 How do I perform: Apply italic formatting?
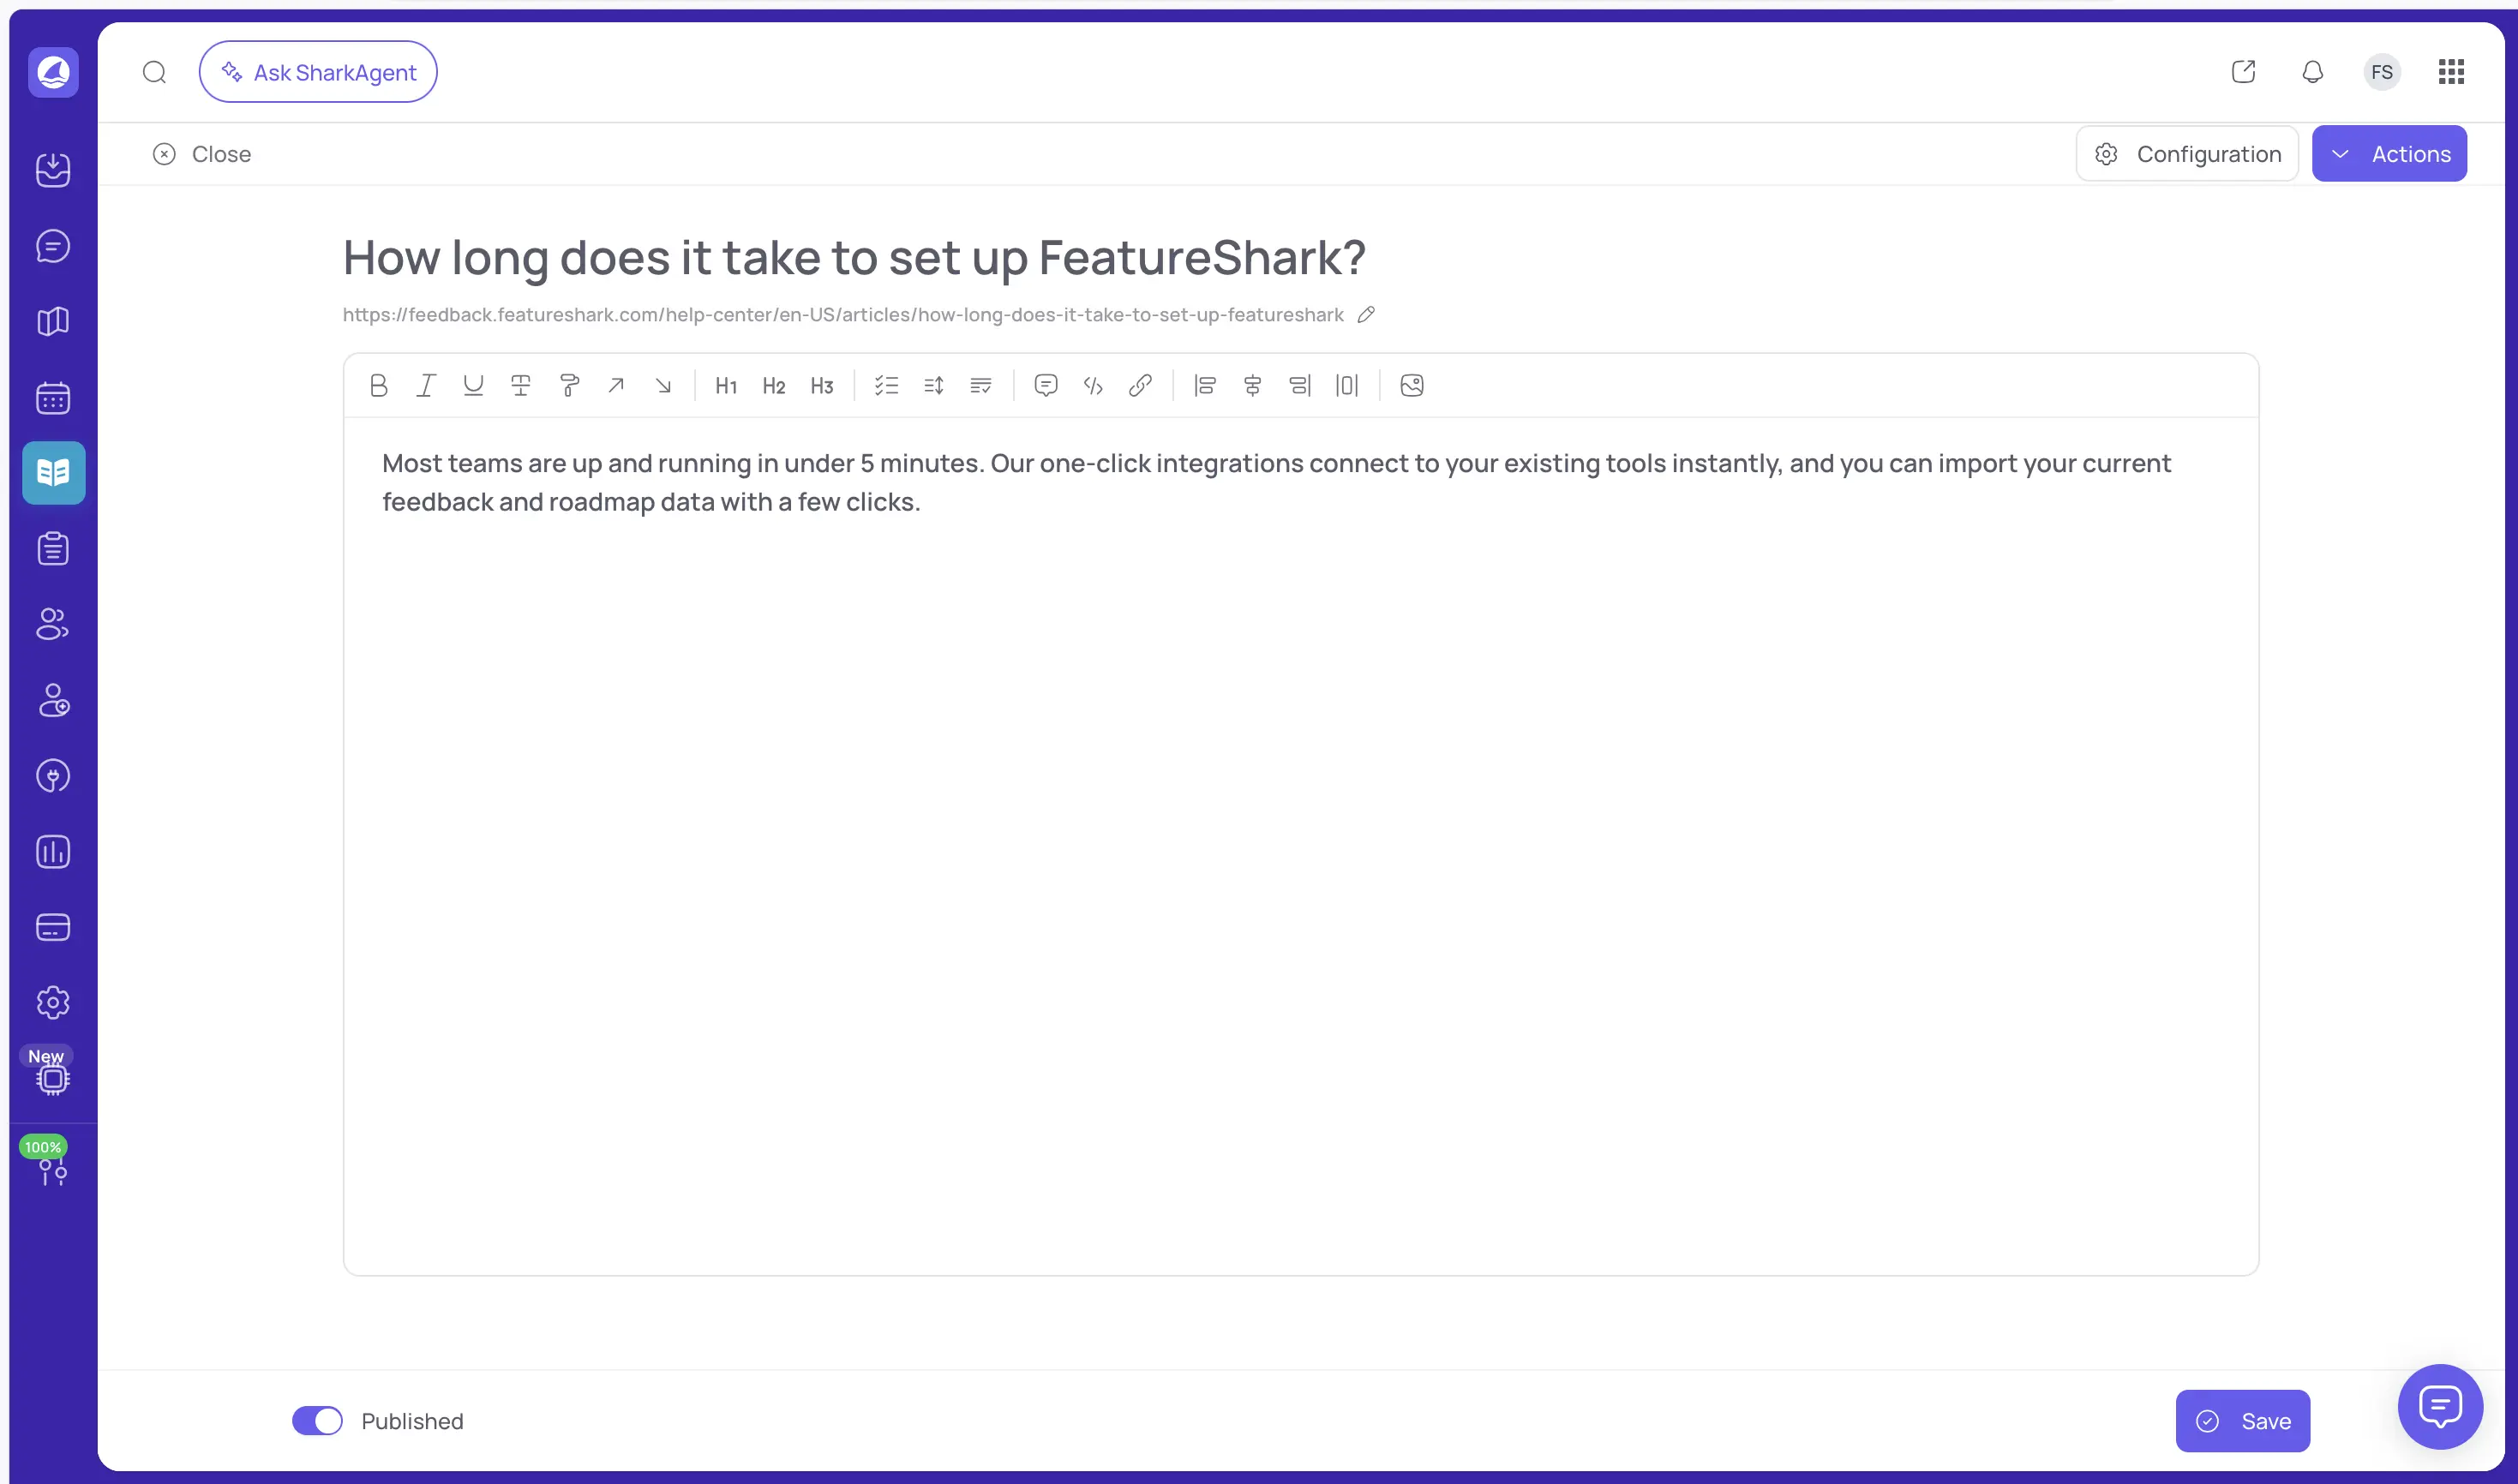point(426,386)
